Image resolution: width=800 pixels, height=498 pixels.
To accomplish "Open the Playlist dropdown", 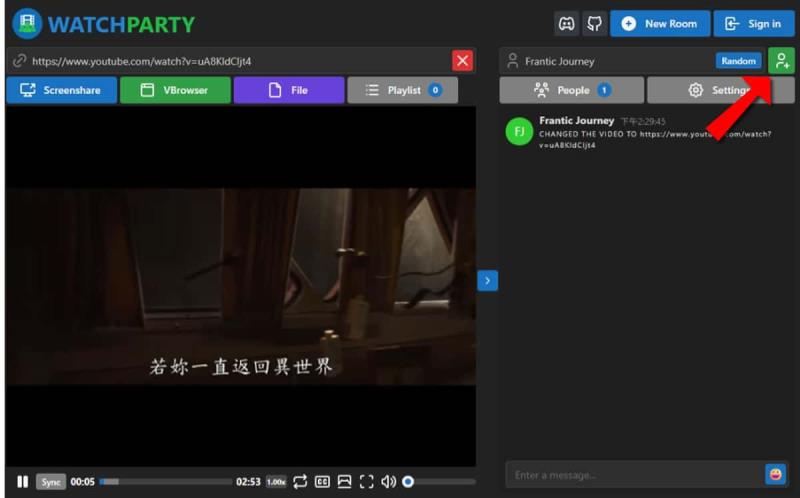I will 403,90.
